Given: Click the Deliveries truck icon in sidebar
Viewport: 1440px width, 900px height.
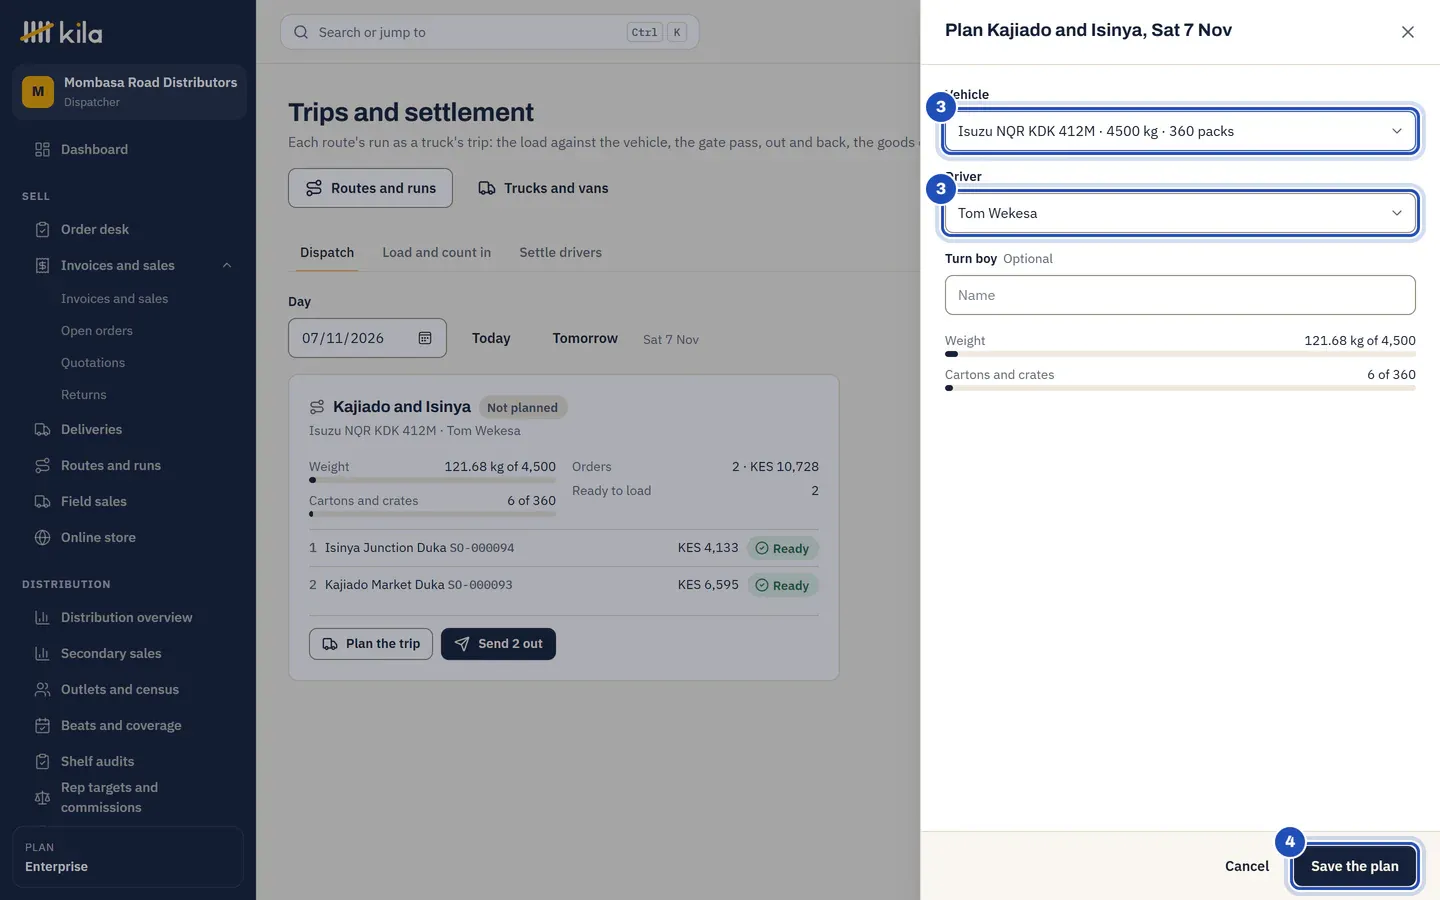Looking at the screenshot, I should [x=42, y=430].
